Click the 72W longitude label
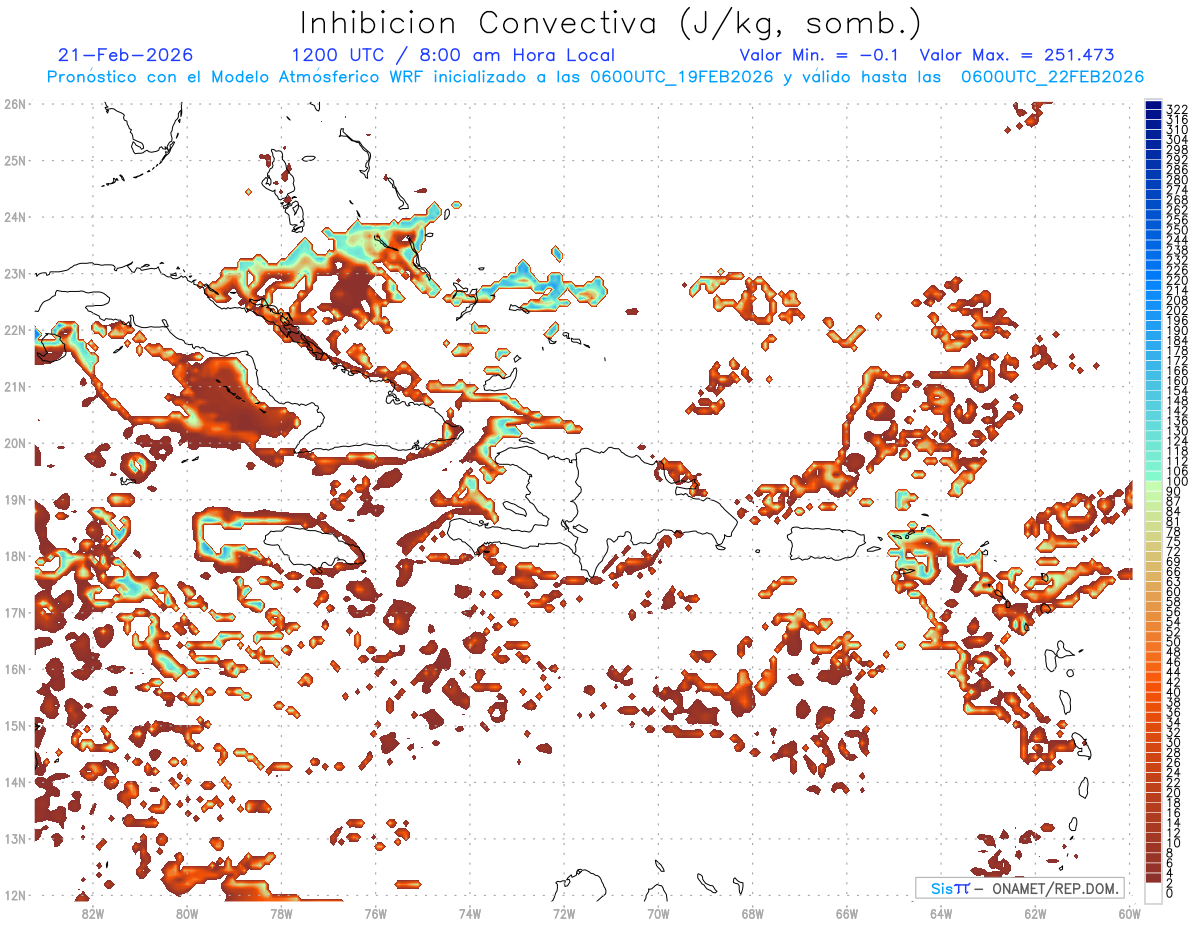Screen dimensions: 1200x927 (x=564, y=913)
